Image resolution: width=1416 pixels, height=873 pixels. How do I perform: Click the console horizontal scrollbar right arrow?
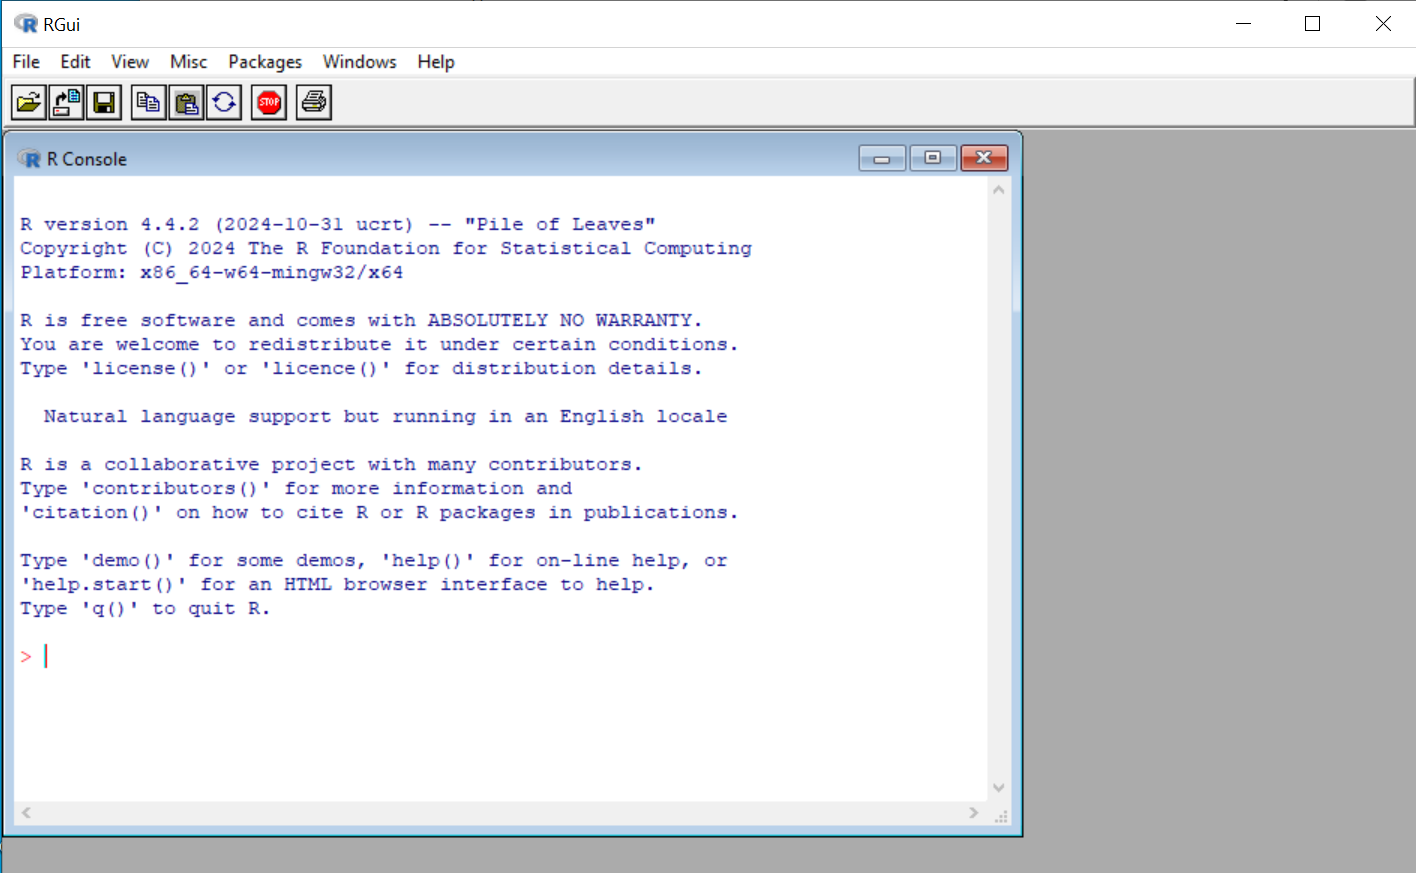tap(974, 813)
